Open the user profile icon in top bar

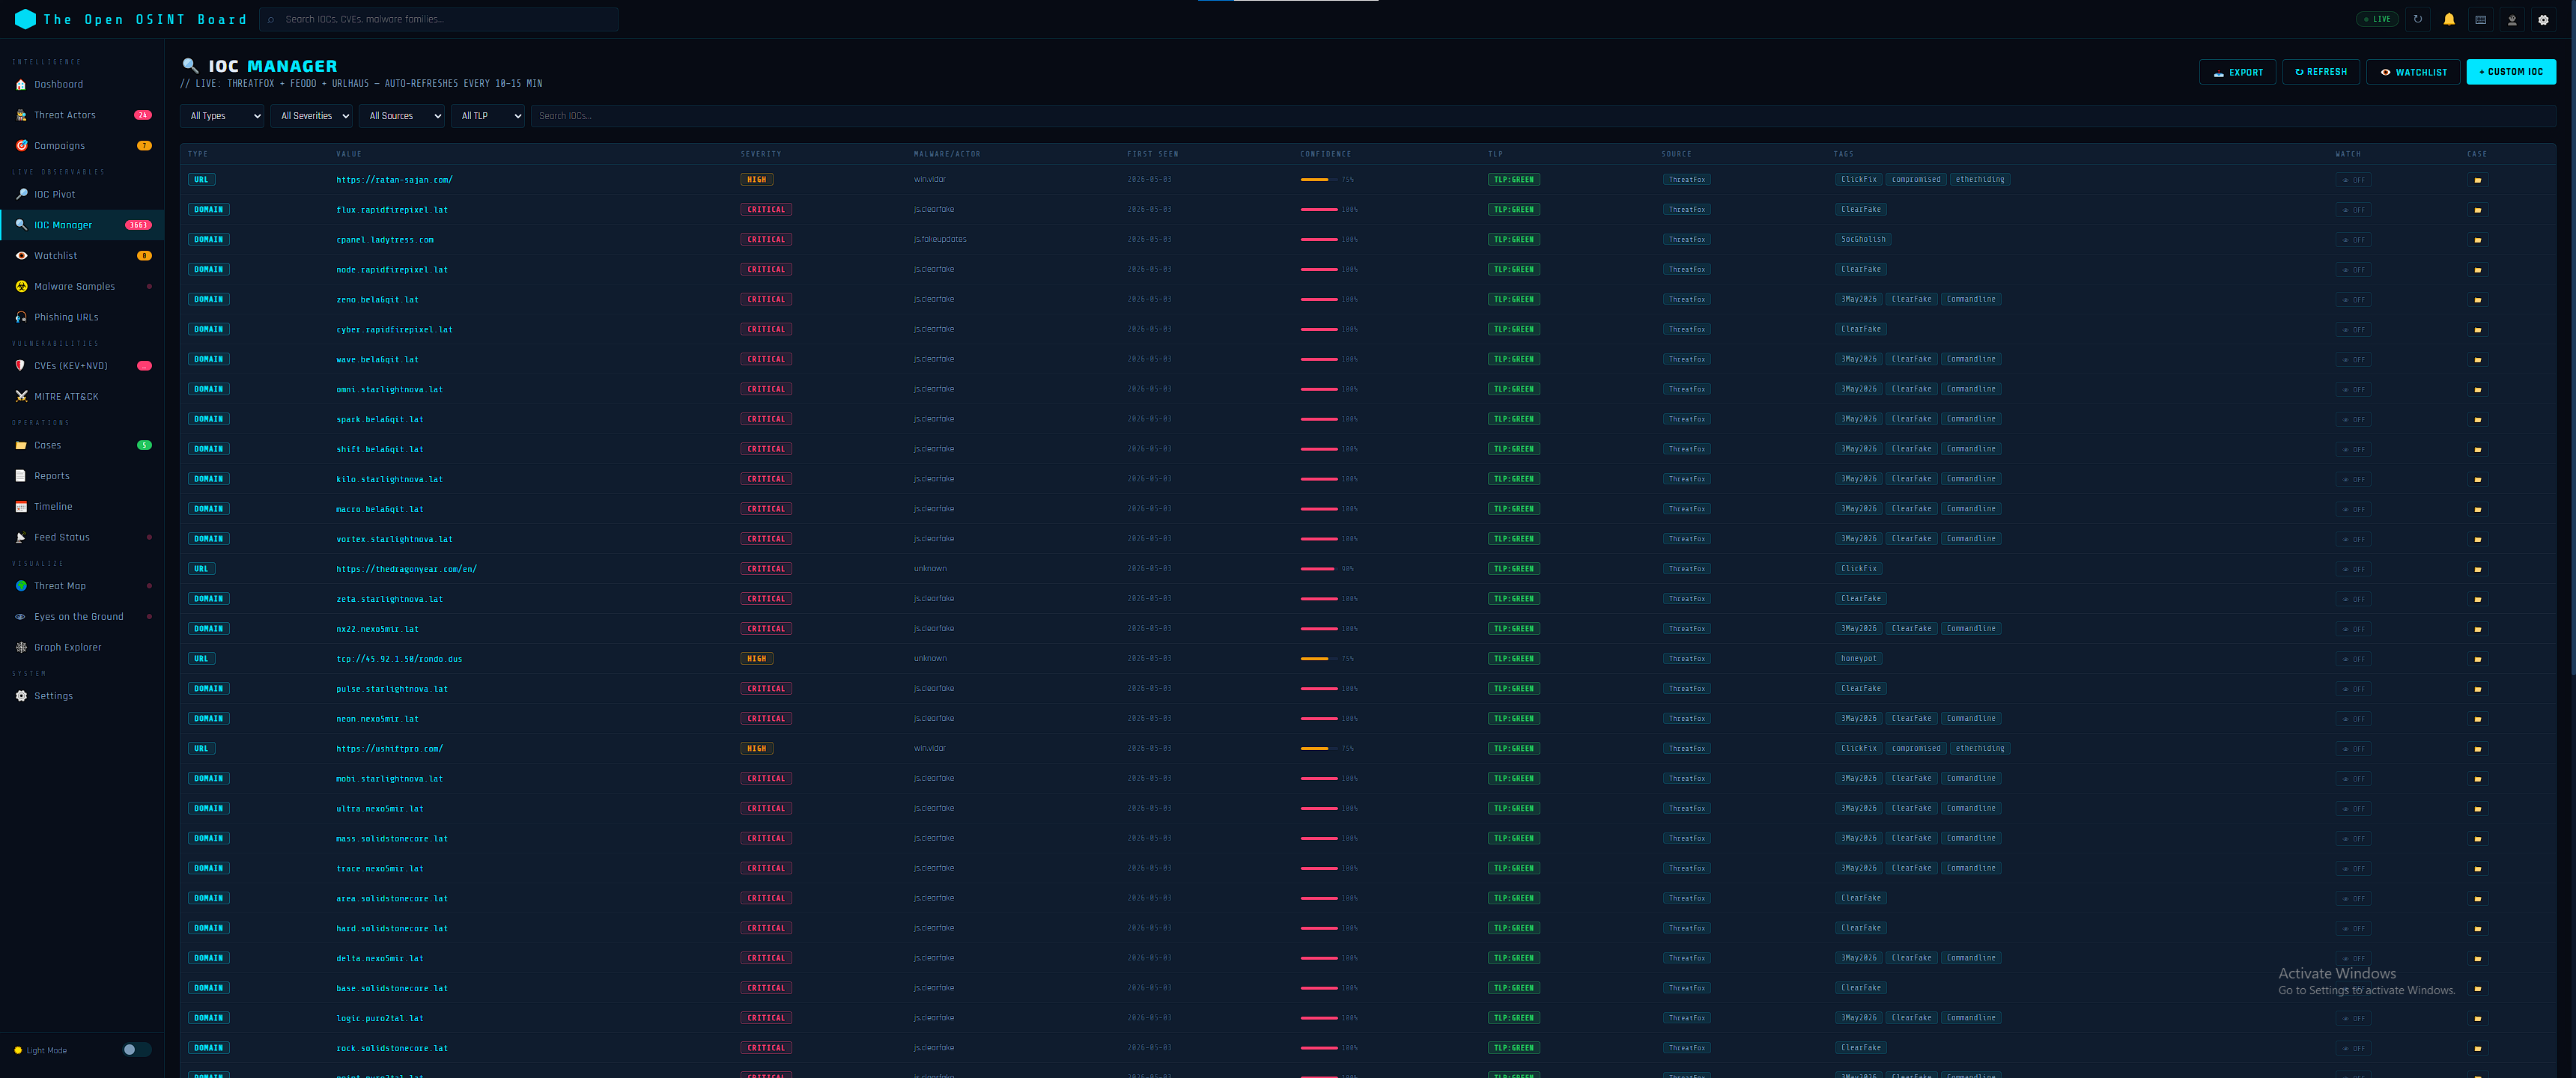2511,19
